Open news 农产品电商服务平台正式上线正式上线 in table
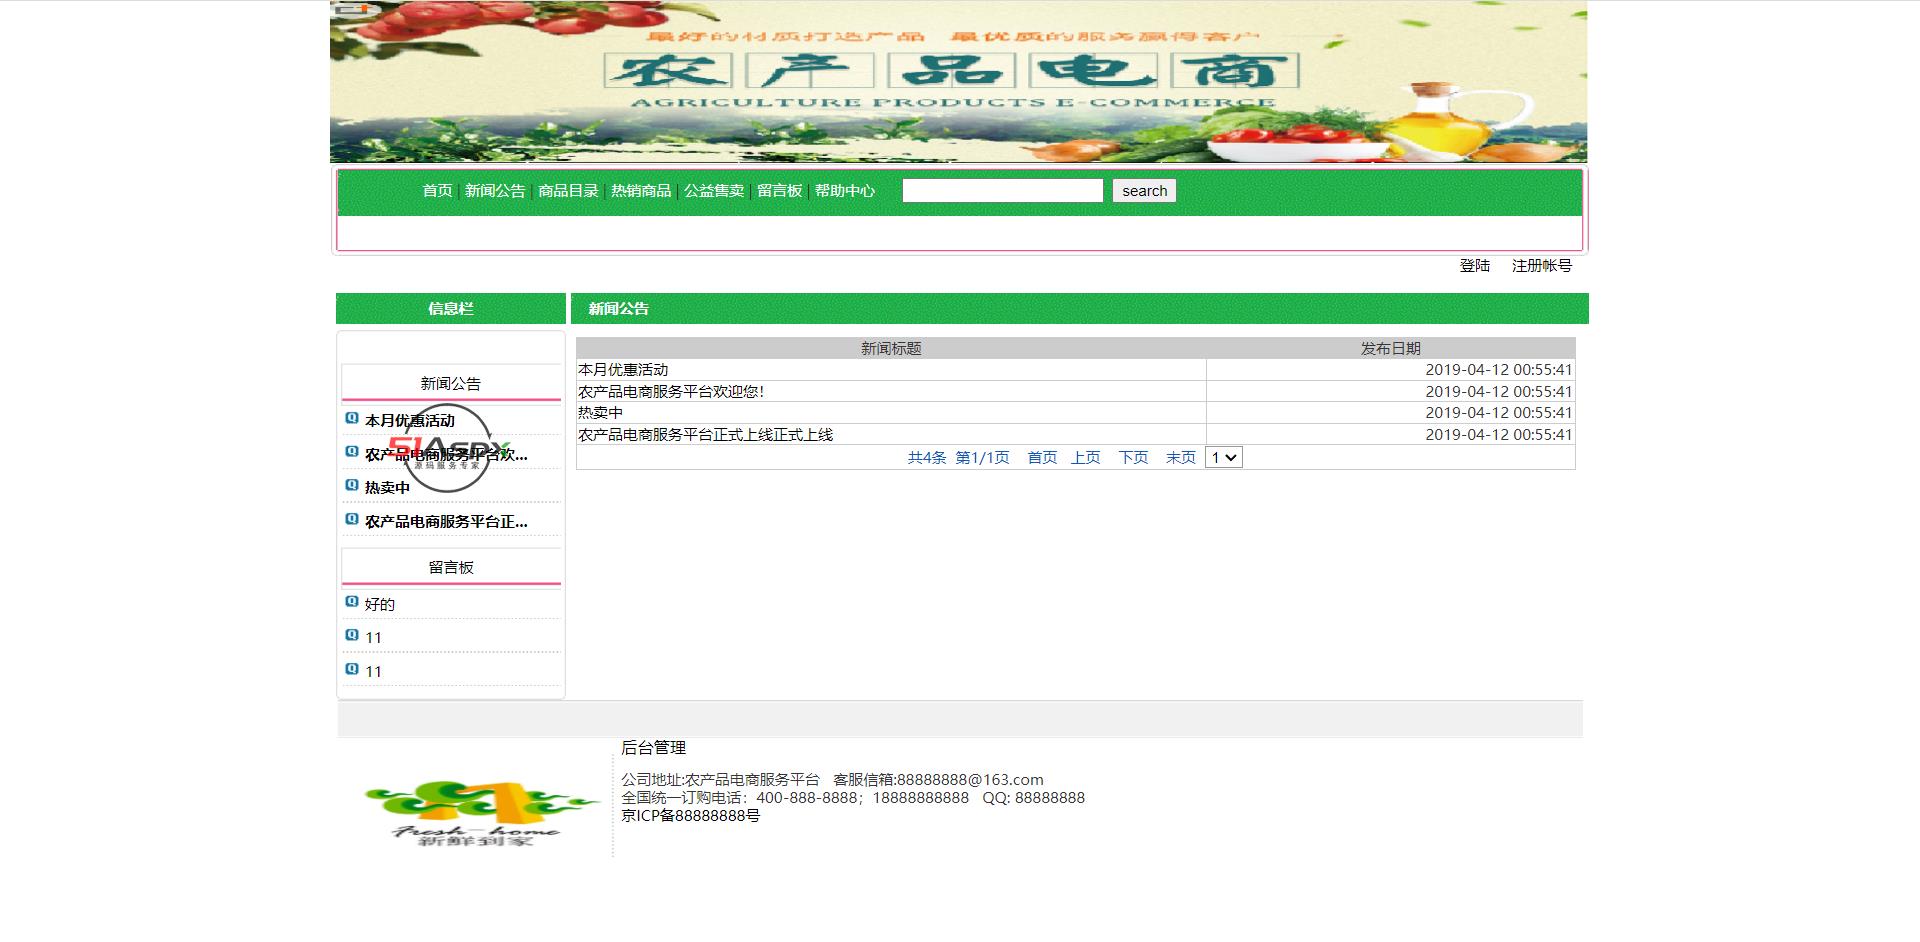The width and height of the screenshot is (1920, 942). pyautogui.click(x=705, y=435)
